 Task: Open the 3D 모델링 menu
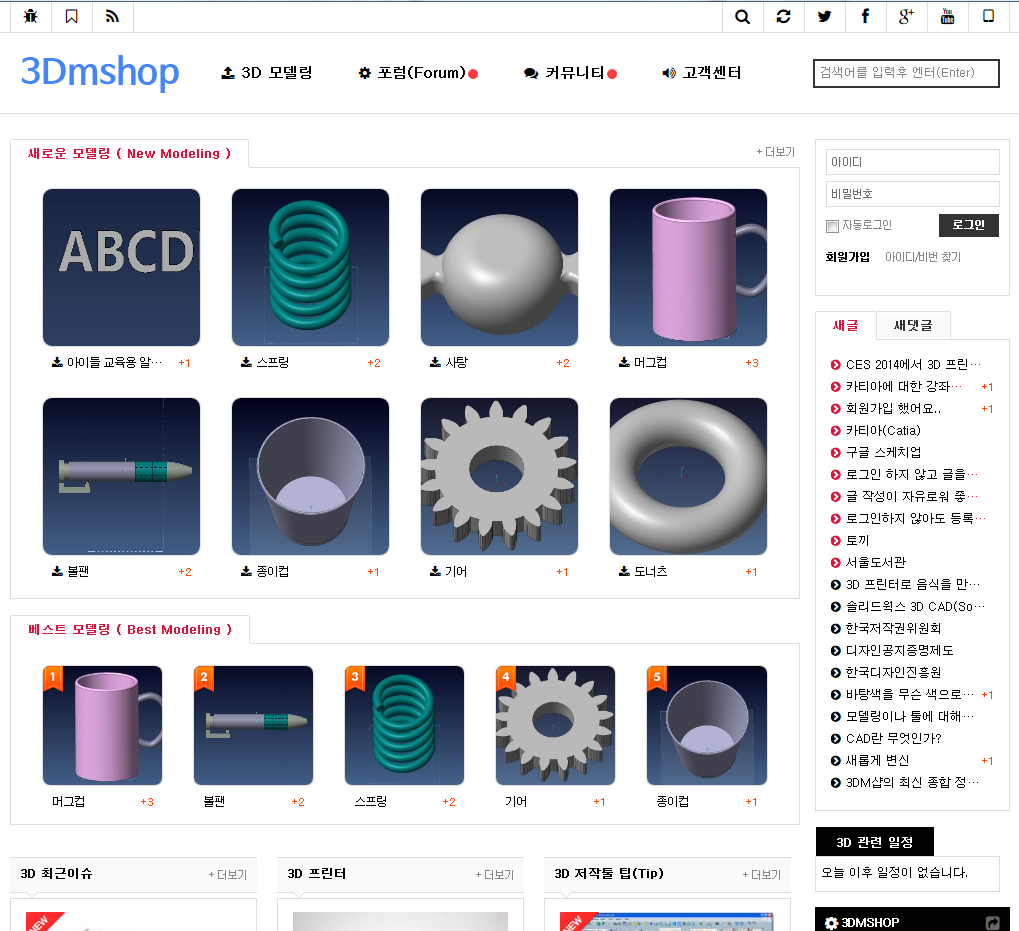tap(267, 73)
